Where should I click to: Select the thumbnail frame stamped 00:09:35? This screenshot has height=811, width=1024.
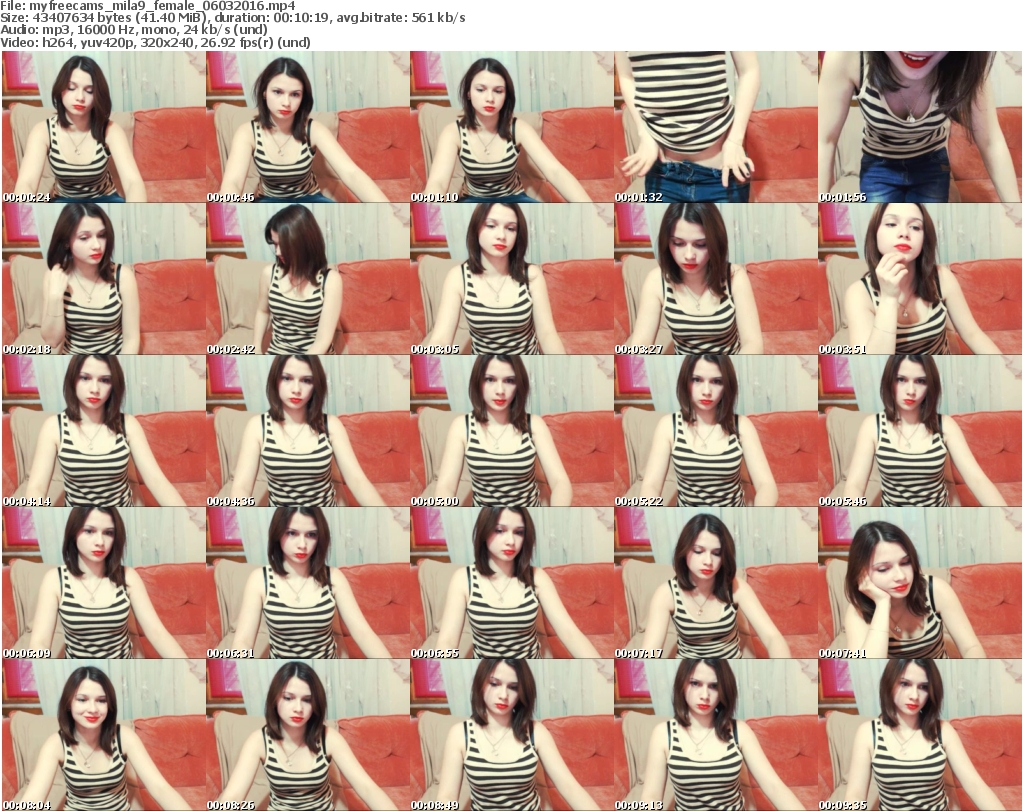click(x=920, y=735)
